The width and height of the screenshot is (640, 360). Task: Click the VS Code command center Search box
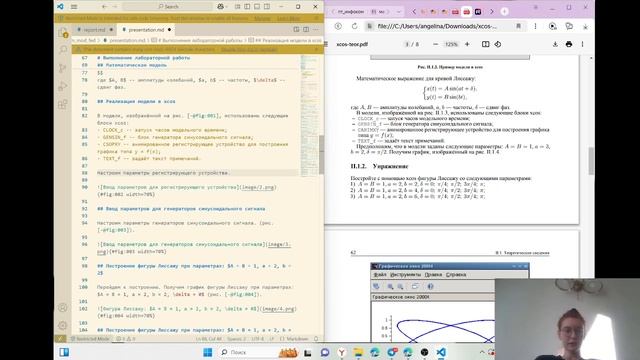coord(168,7)
